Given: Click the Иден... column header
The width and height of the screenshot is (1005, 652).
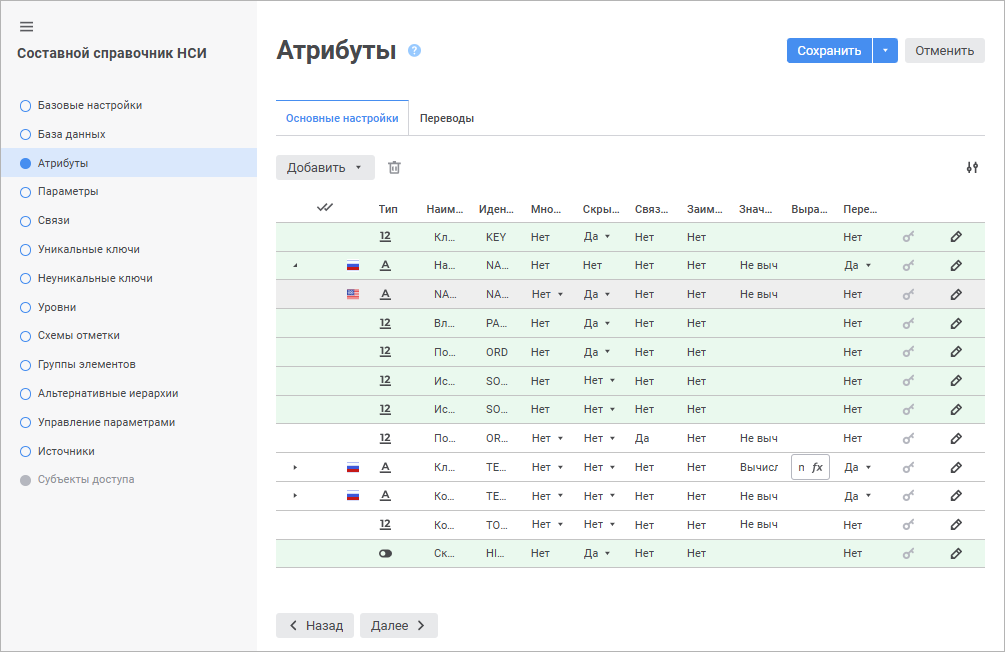Looking at the screenshot, I should click(x=496, y=209).
